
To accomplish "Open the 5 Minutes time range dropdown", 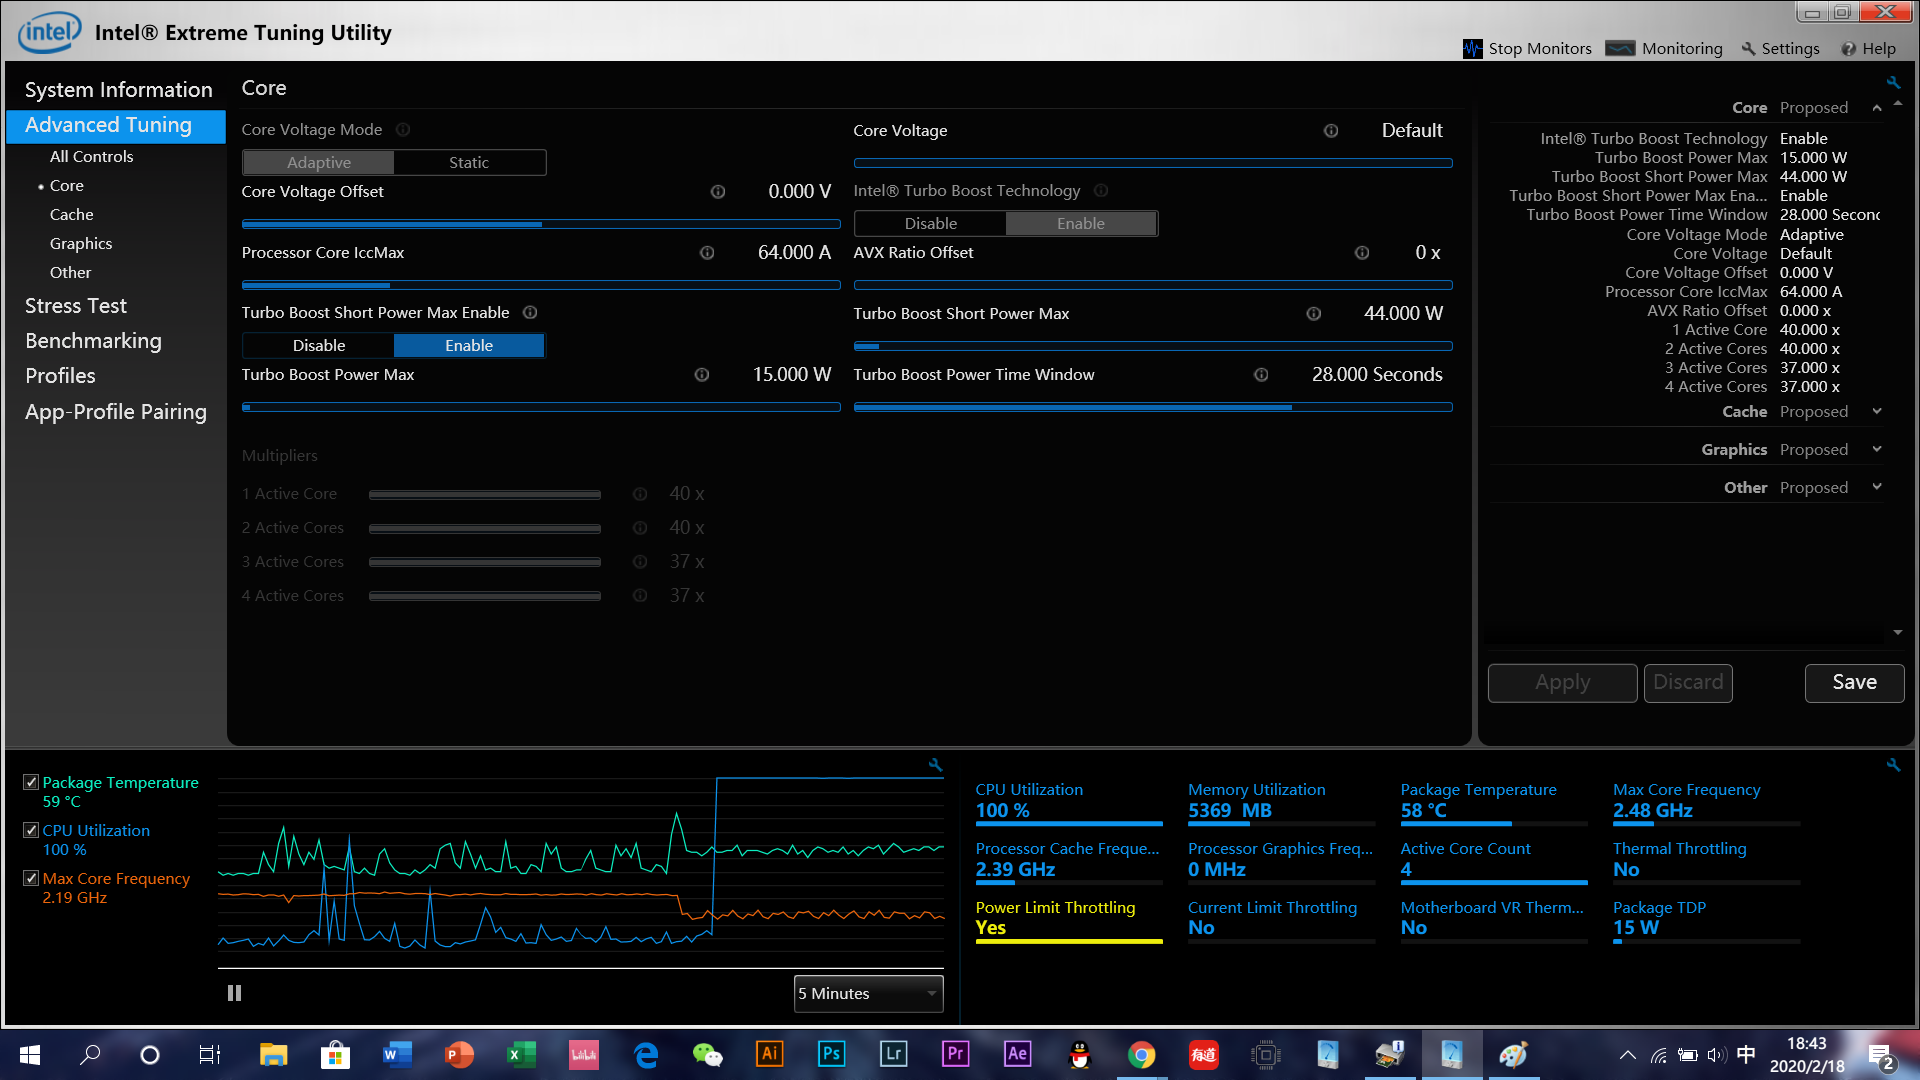I will click(868, 994).
